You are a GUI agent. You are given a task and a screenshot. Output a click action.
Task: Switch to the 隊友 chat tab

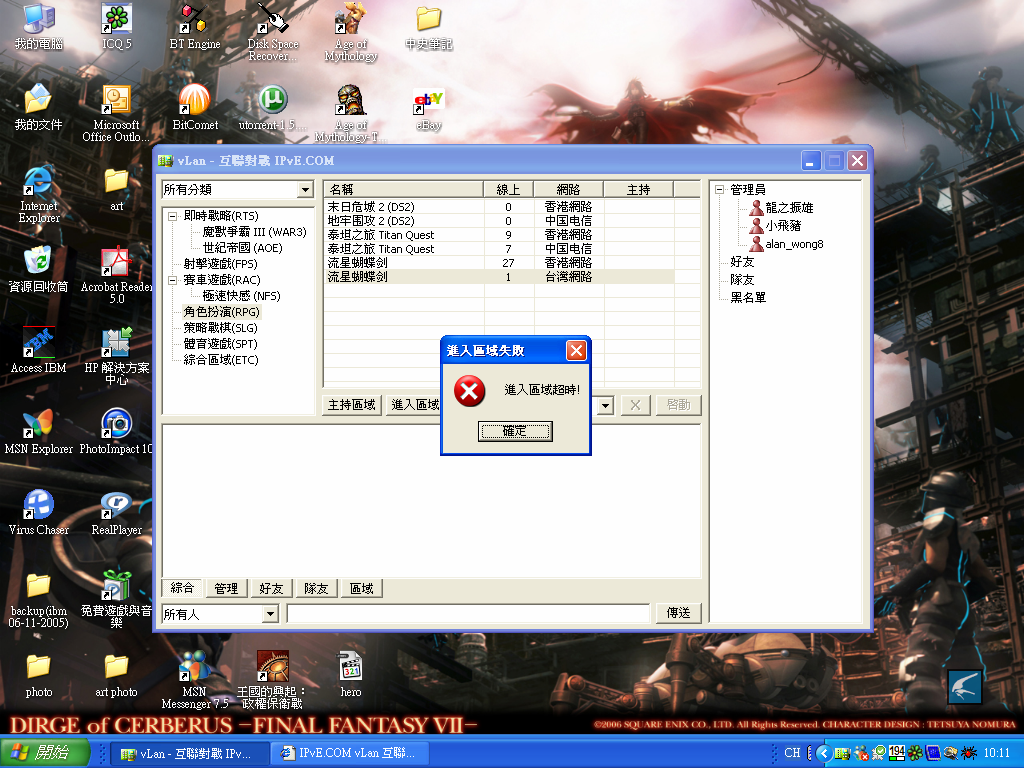[x=316, y=588]
